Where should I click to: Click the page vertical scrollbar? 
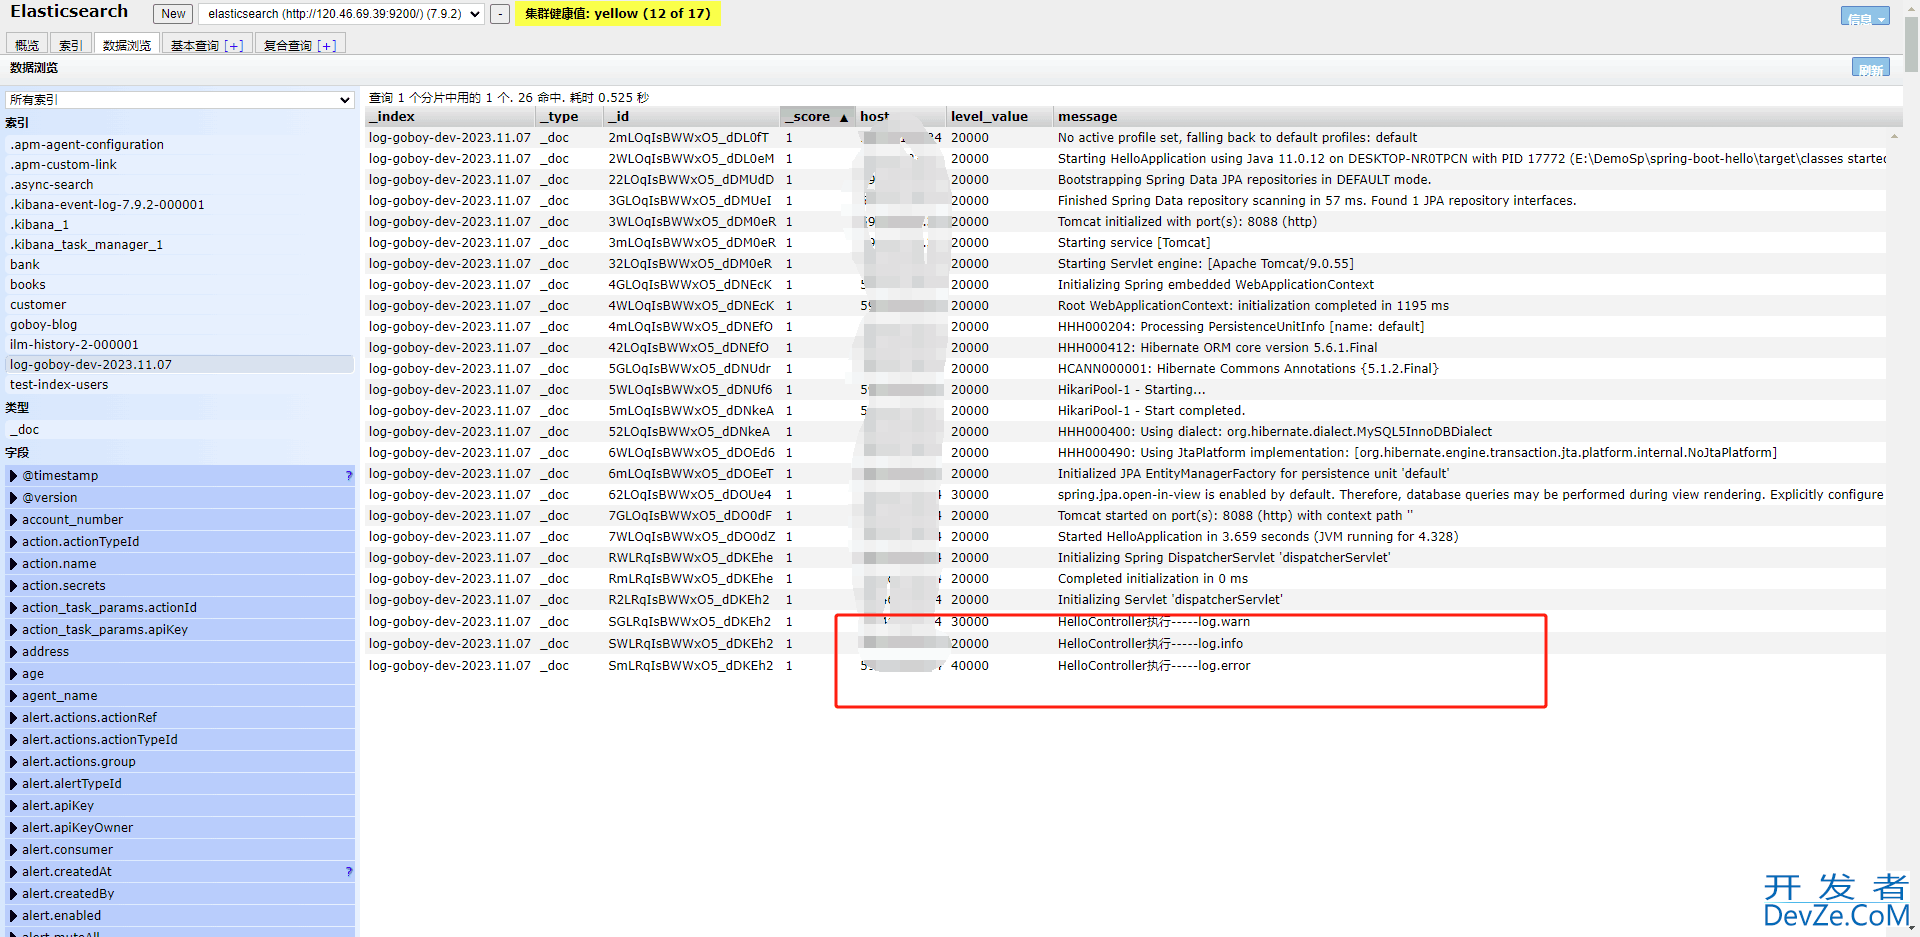pos(1911,45)
